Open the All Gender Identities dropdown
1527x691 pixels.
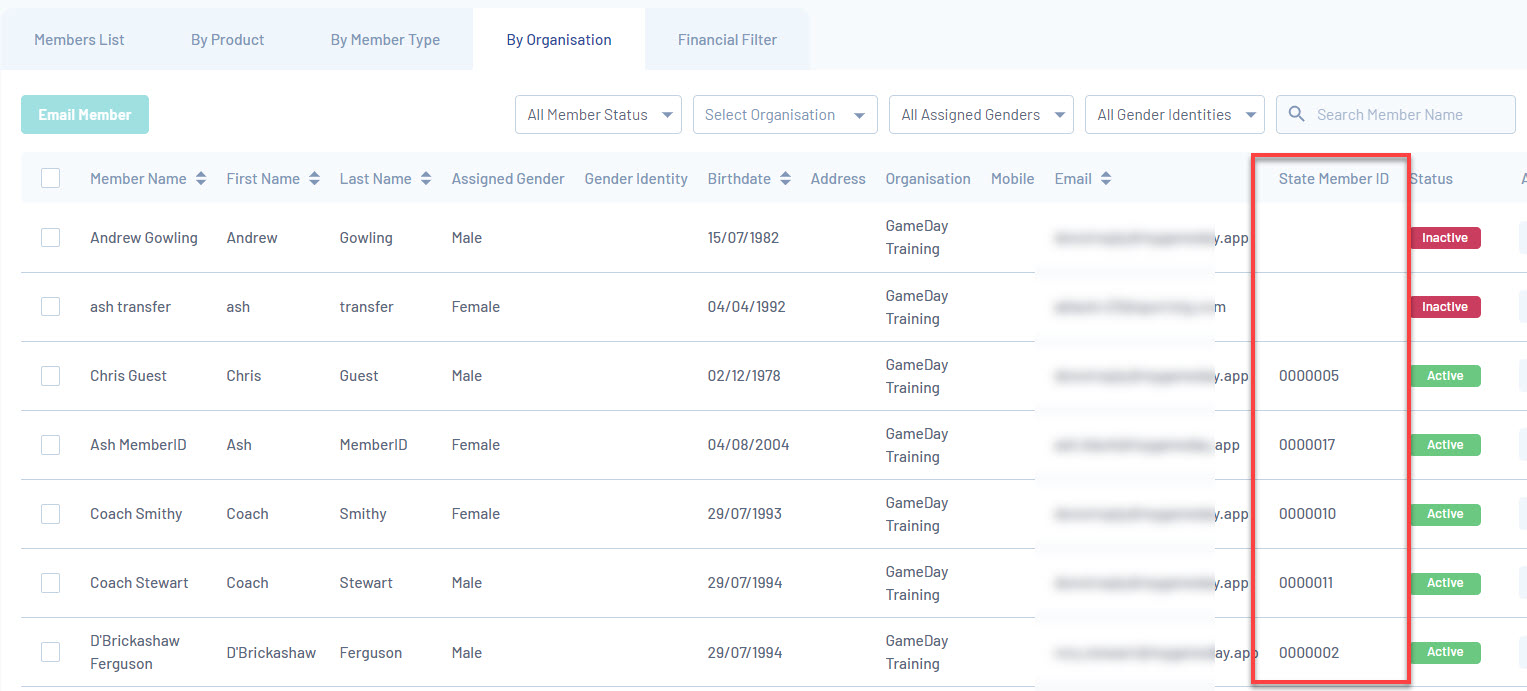coord(1175,115)
